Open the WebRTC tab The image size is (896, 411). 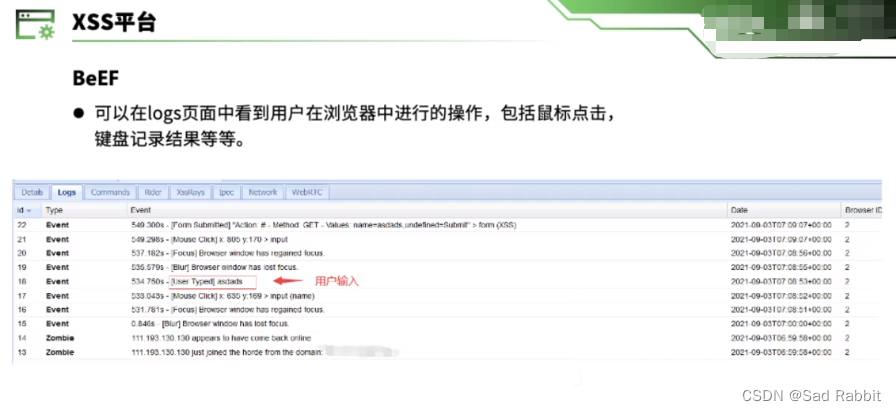point(307,193)
